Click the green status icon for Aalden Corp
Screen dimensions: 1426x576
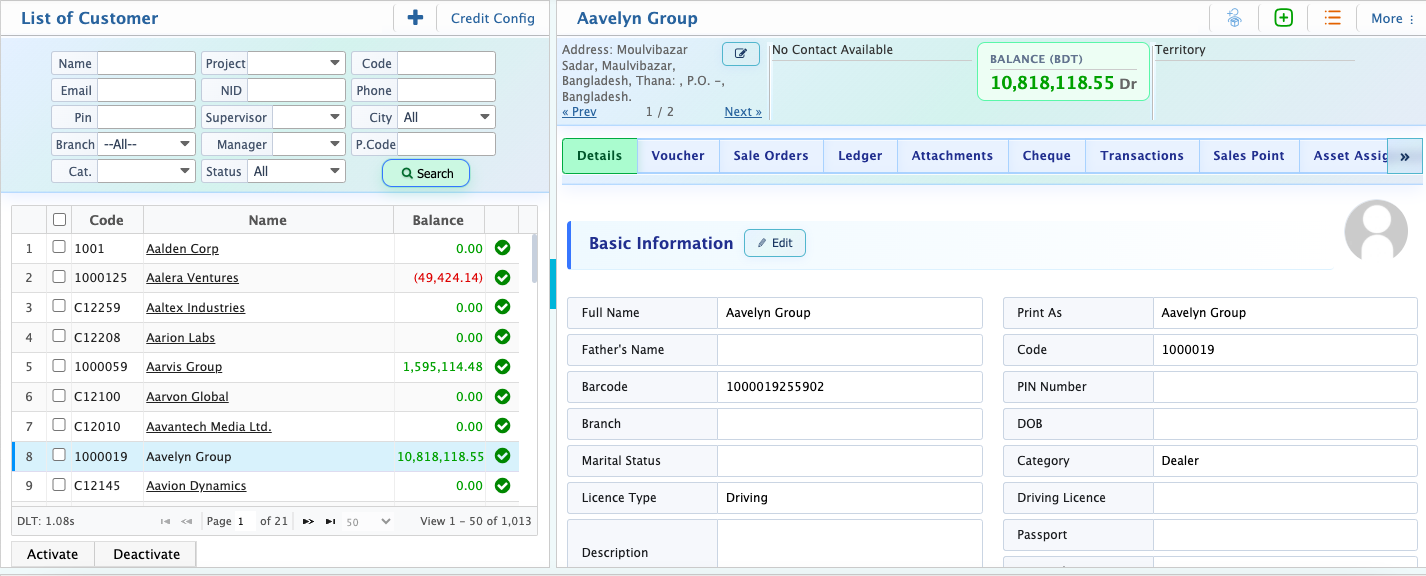coord(502,248)
